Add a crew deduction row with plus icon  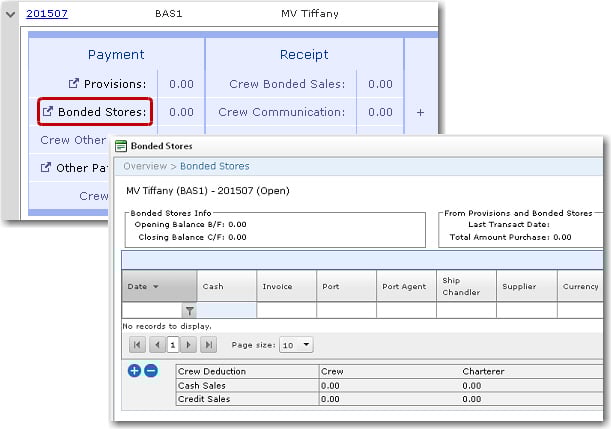tap(135, 371)
